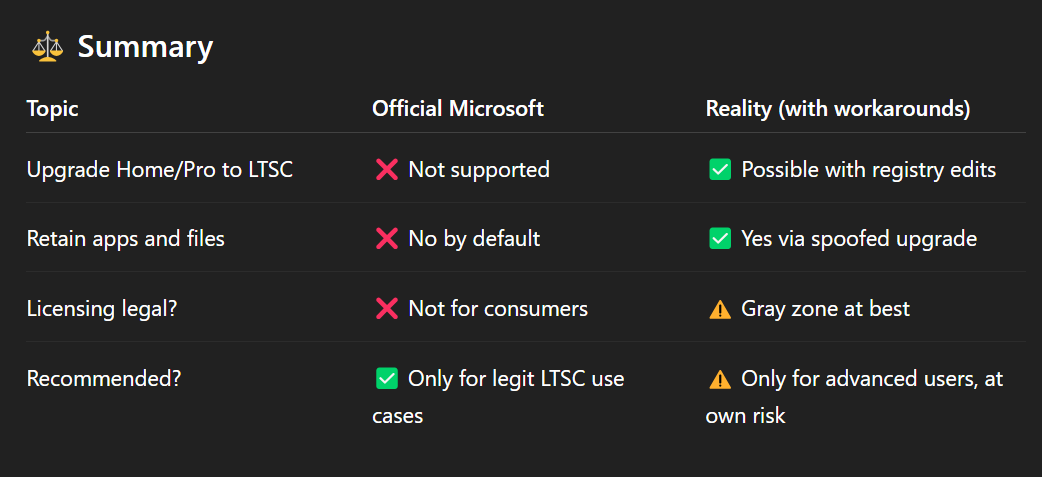The height and width of the screenshot is (477, 1042).
Task: Click warning triangle beside Only for advanced users
Action: point(720,379)
